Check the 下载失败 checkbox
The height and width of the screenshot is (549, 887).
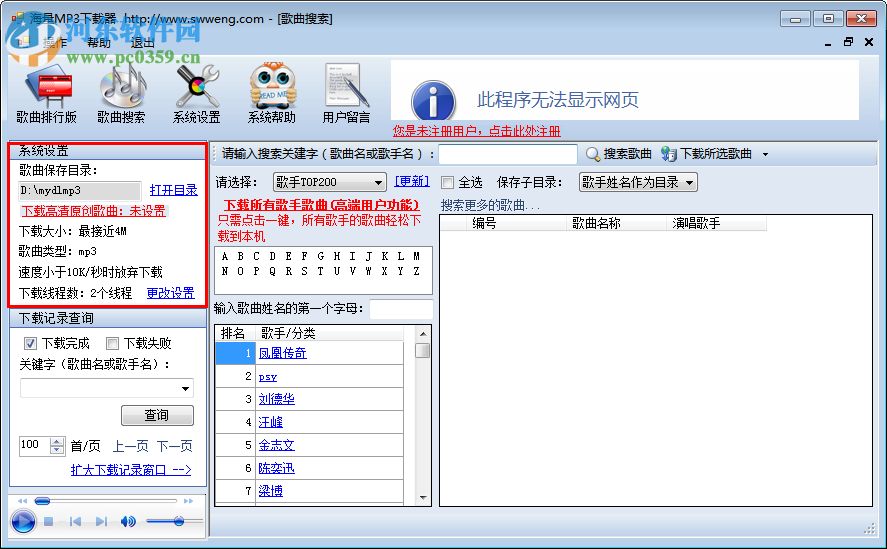[x=113, y=344]
